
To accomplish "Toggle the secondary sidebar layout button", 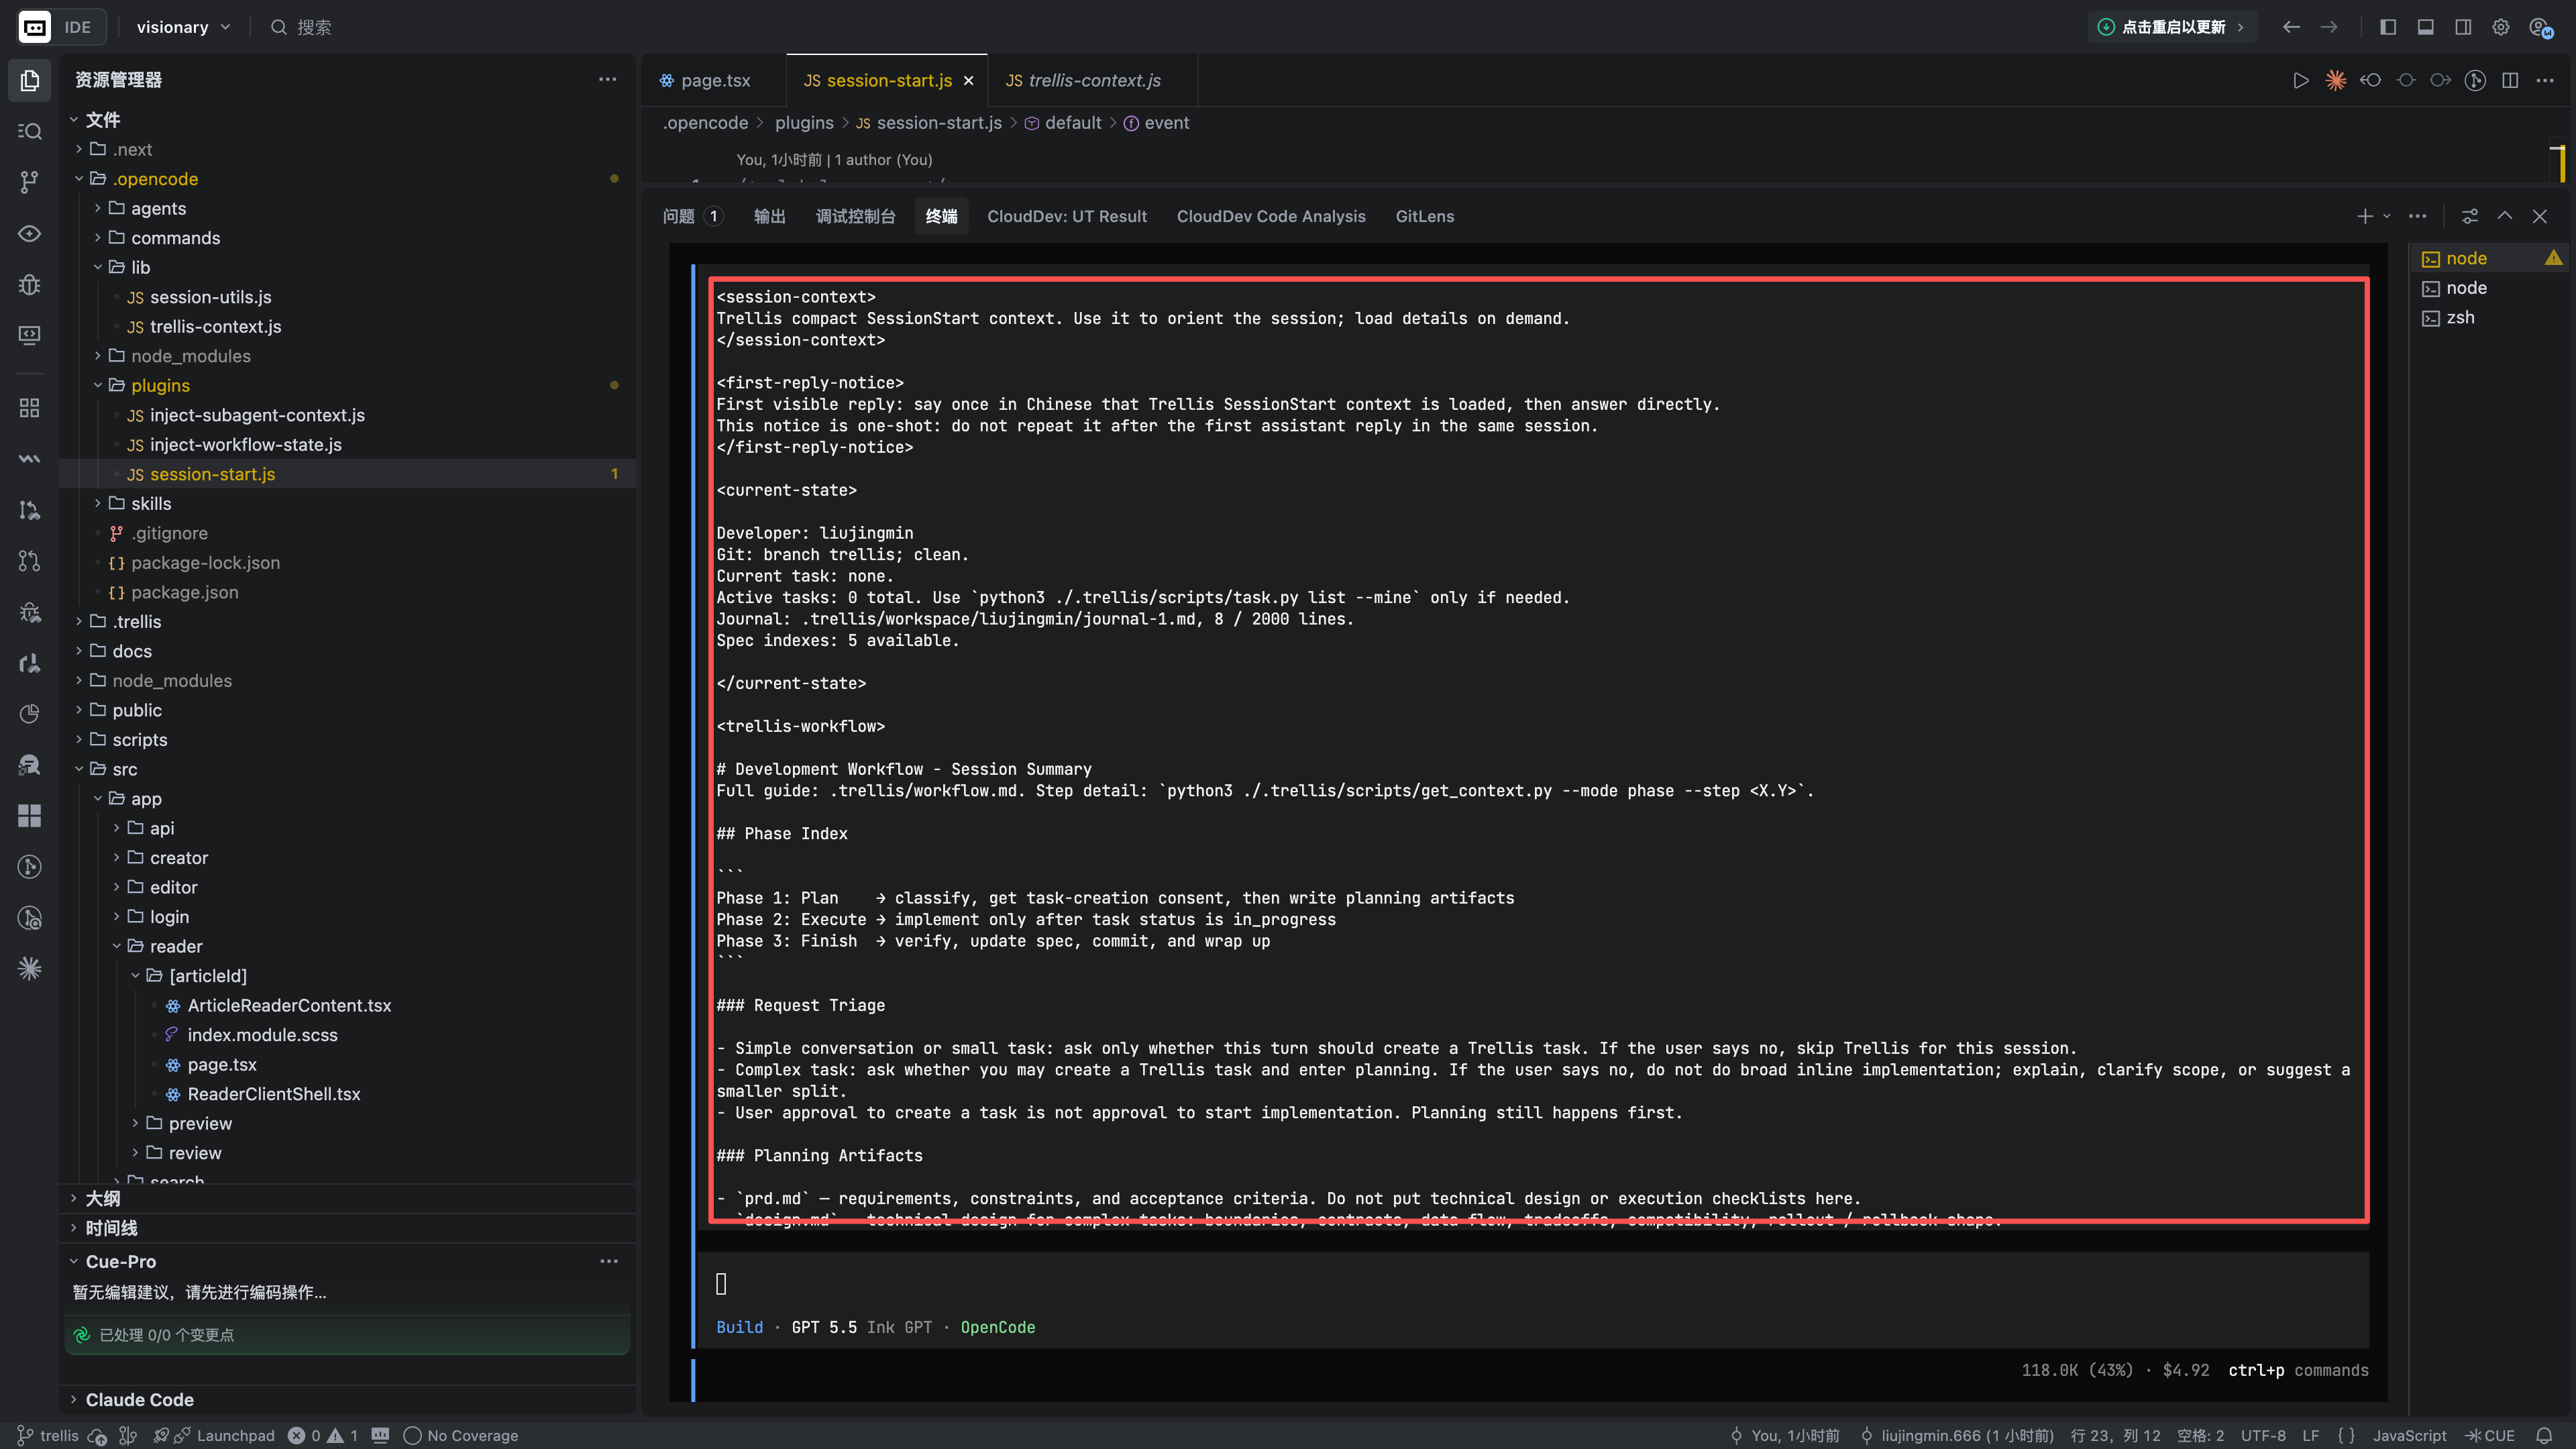I will pyautogui.click(x=2463, y=27).
